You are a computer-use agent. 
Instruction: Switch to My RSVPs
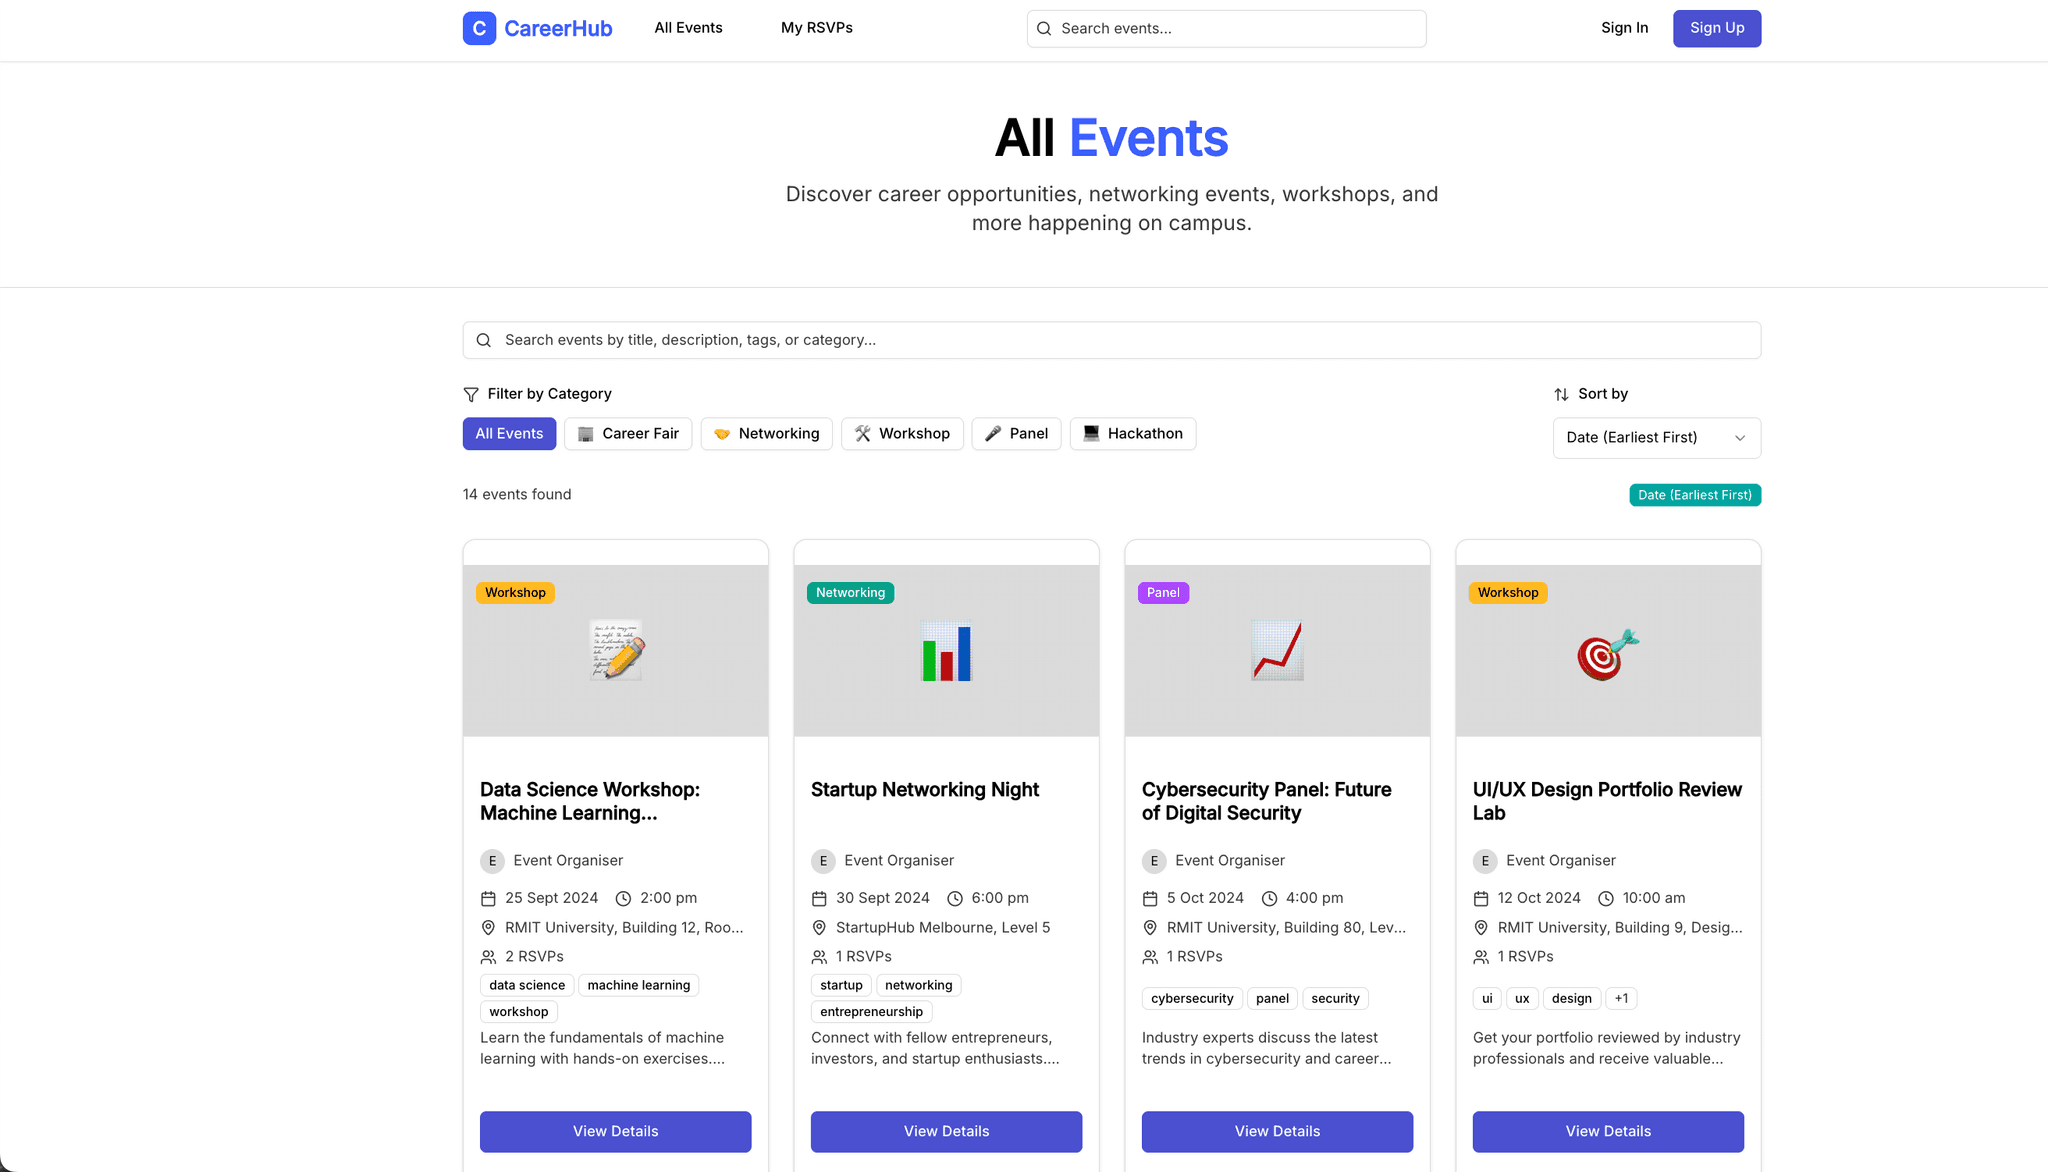816,27
